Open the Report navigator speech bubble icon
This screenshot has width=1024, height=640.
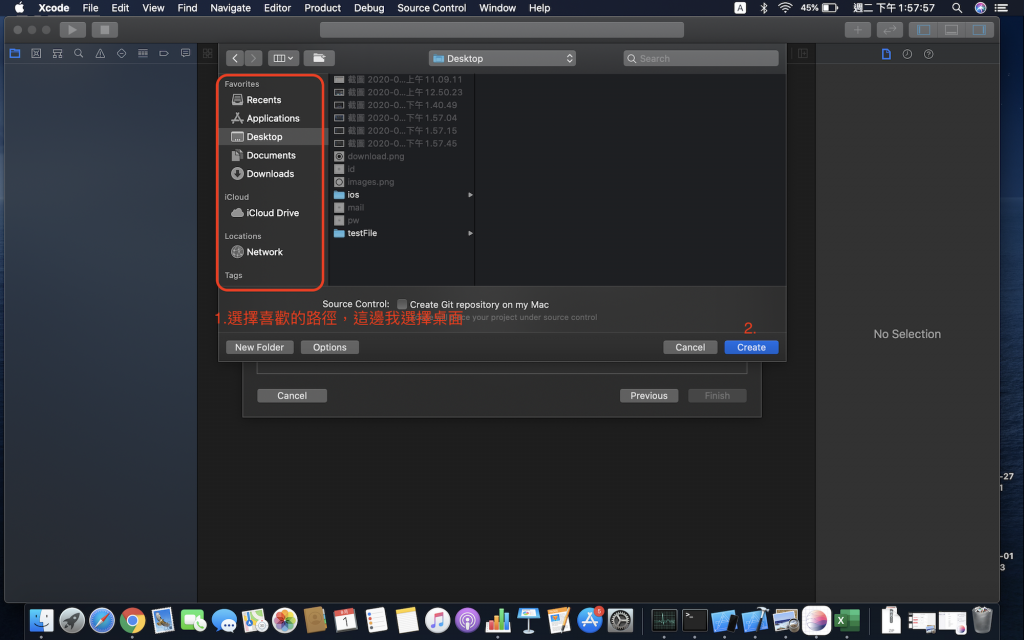[185, 54]
